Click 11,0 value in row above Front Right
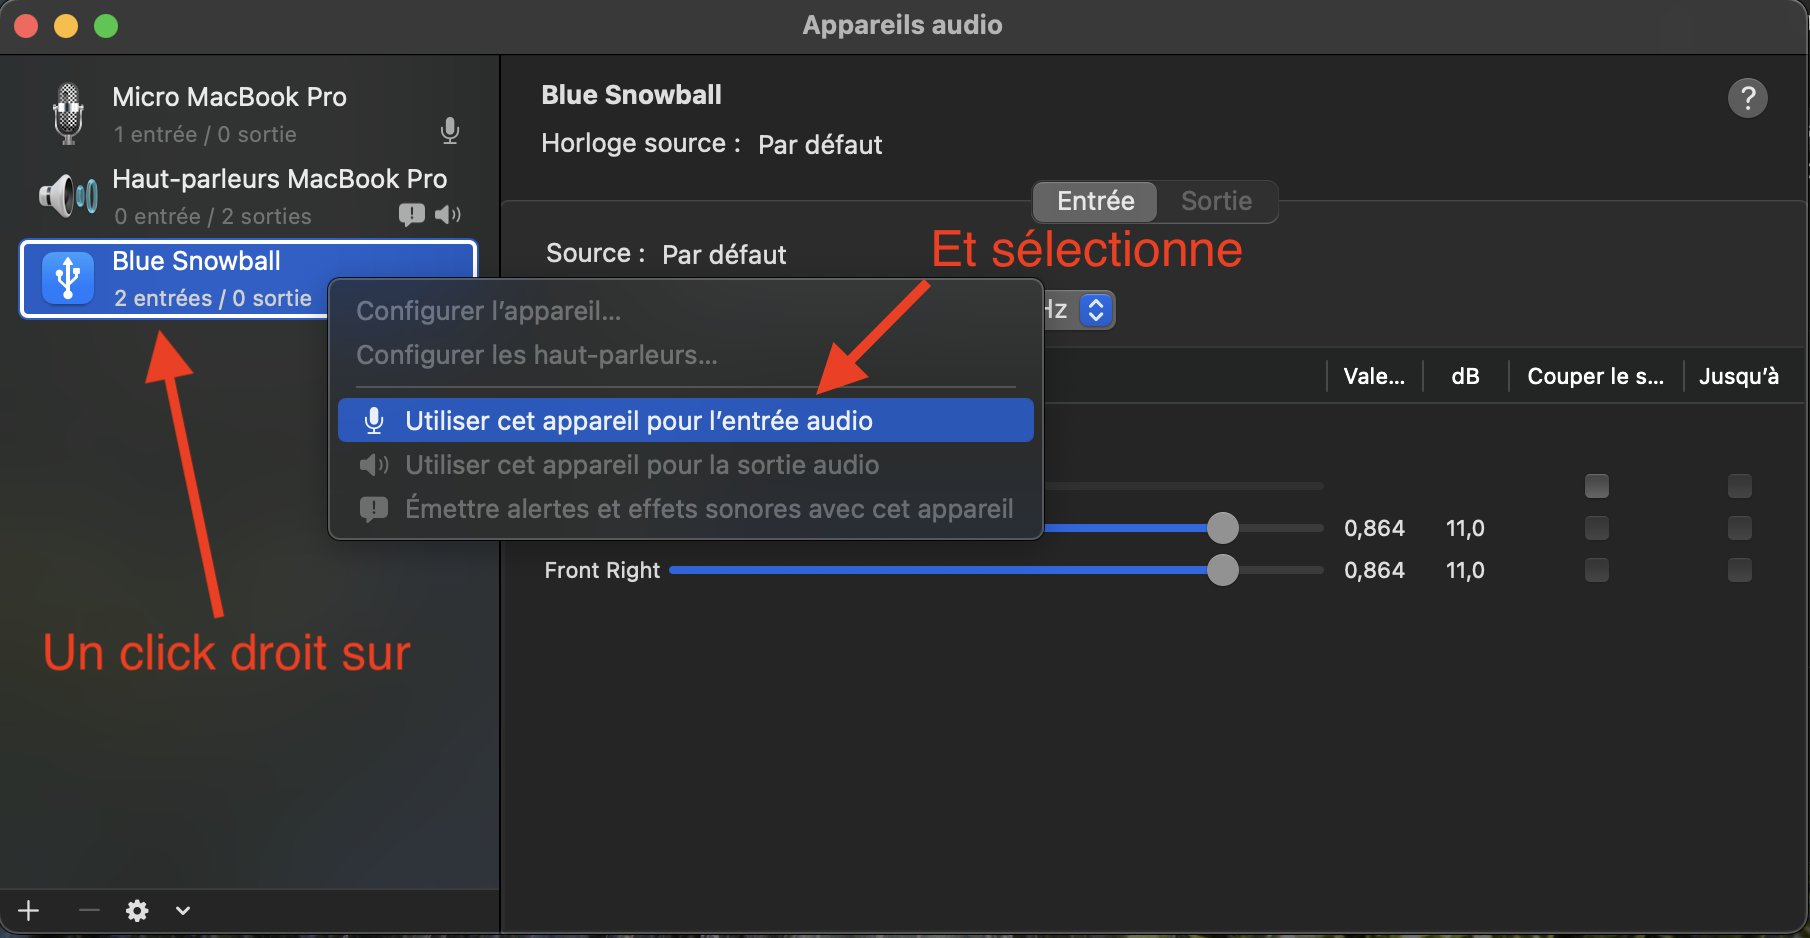Viewport: 1810px width, 938px height. 1465,528
